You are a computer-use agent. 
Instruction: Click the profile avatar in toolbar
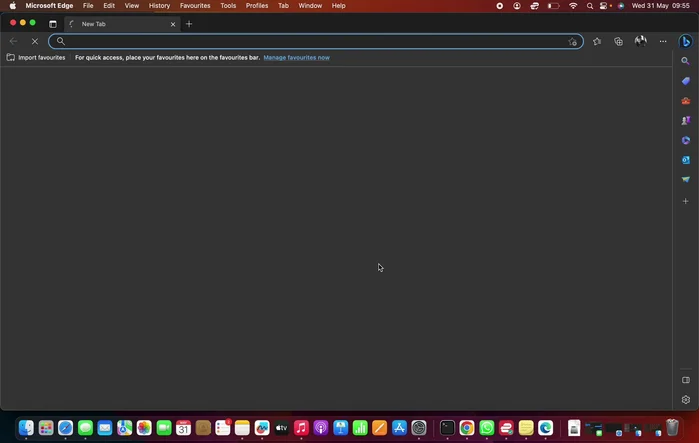pyautogui.click(x=640, y=41)
